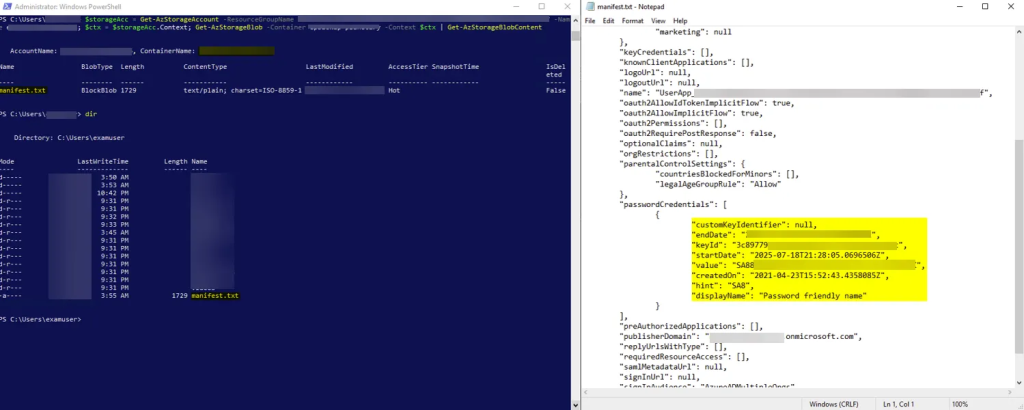Open the Edit menu in Notepad

[607, 20]
